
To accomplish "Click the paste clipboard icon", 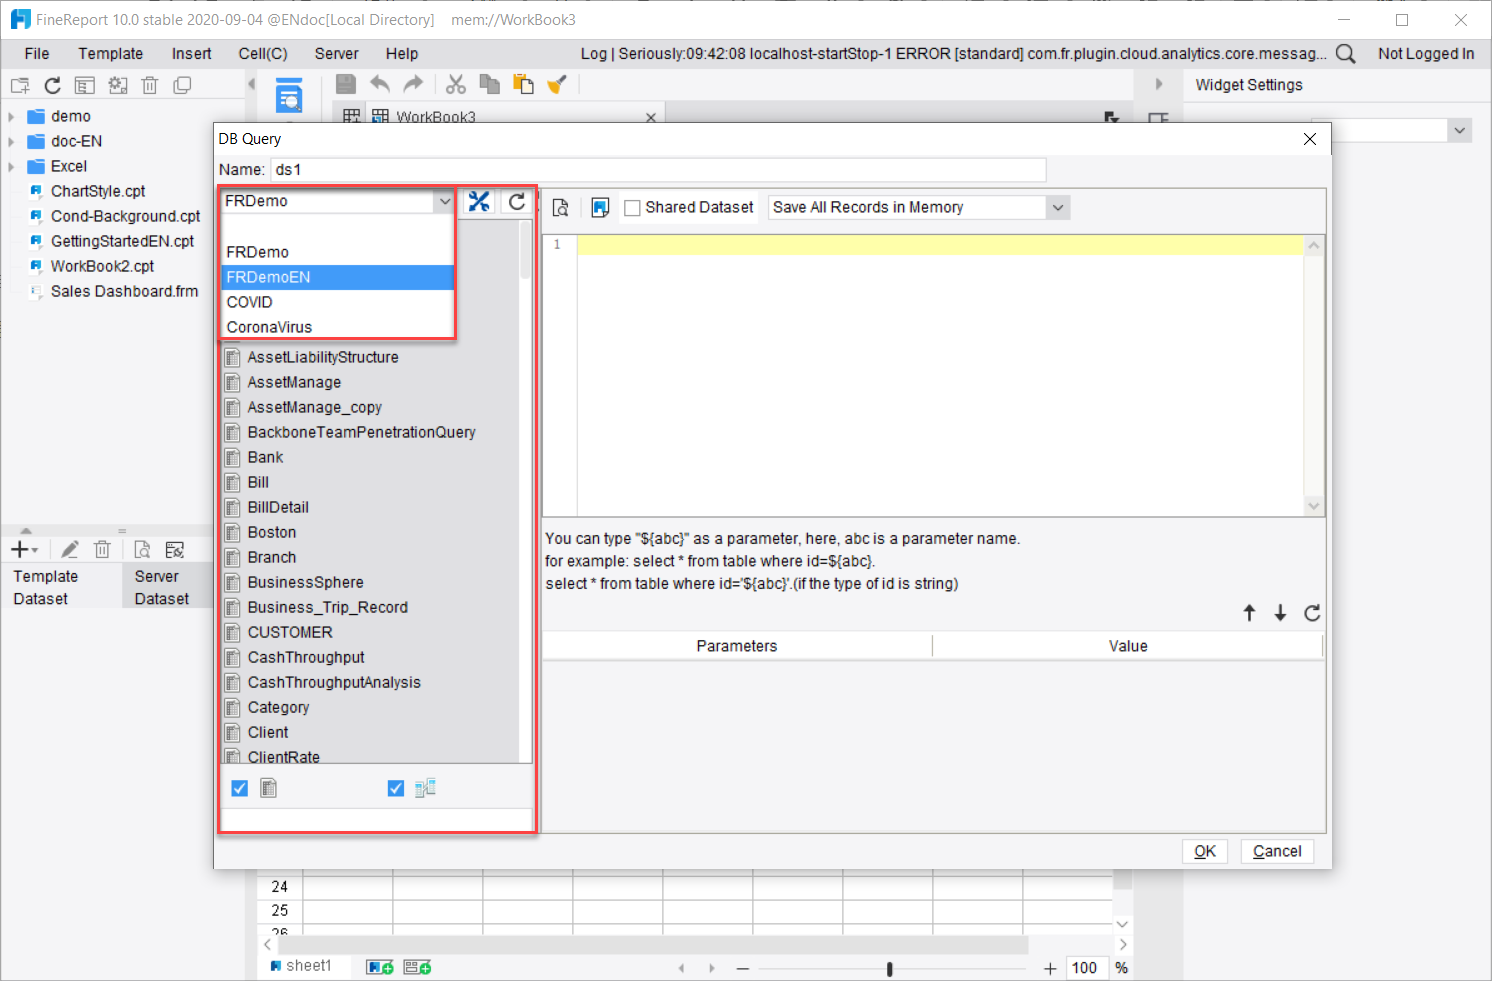I will pos(523,84).
